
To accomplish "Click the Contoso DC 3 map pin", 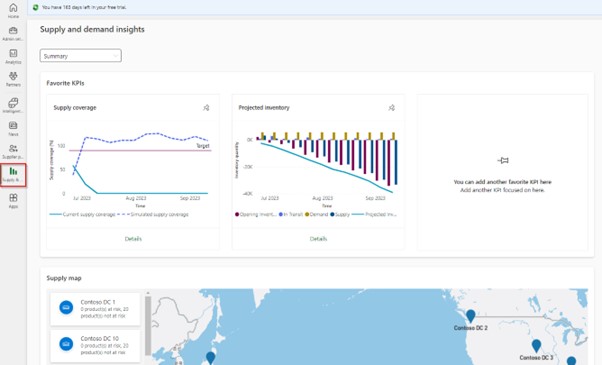I will [536, 346].
